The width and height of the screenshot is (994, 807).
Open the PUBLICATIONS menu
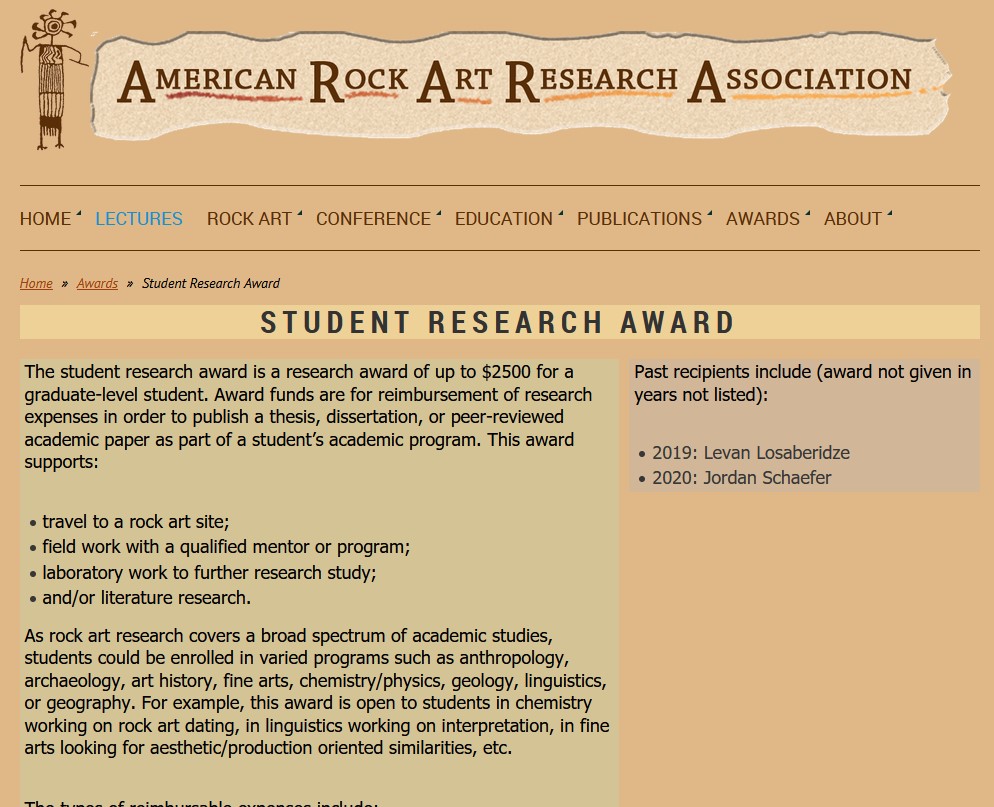coord(639,219)
